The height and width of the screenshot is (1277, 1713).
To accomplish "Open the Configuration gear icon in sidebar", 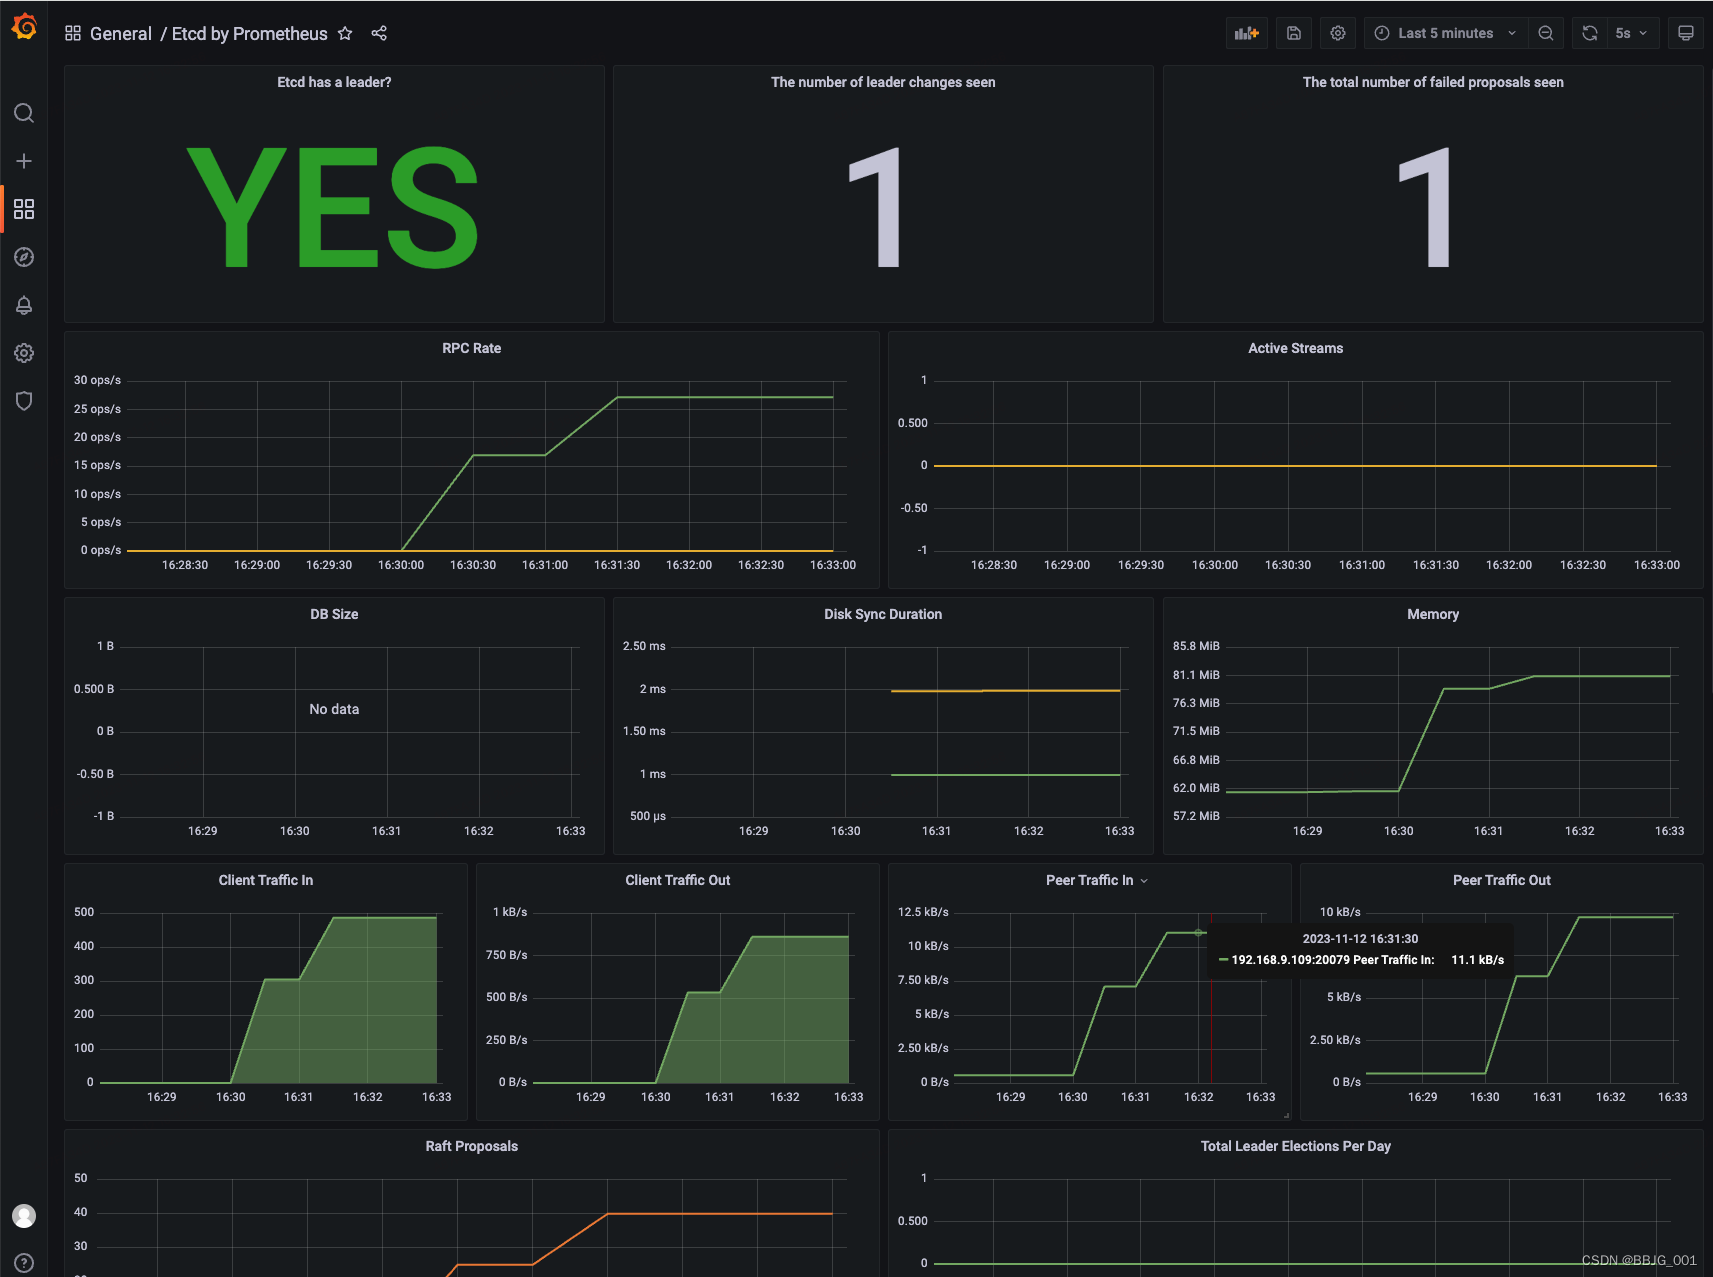I will 24,353.
